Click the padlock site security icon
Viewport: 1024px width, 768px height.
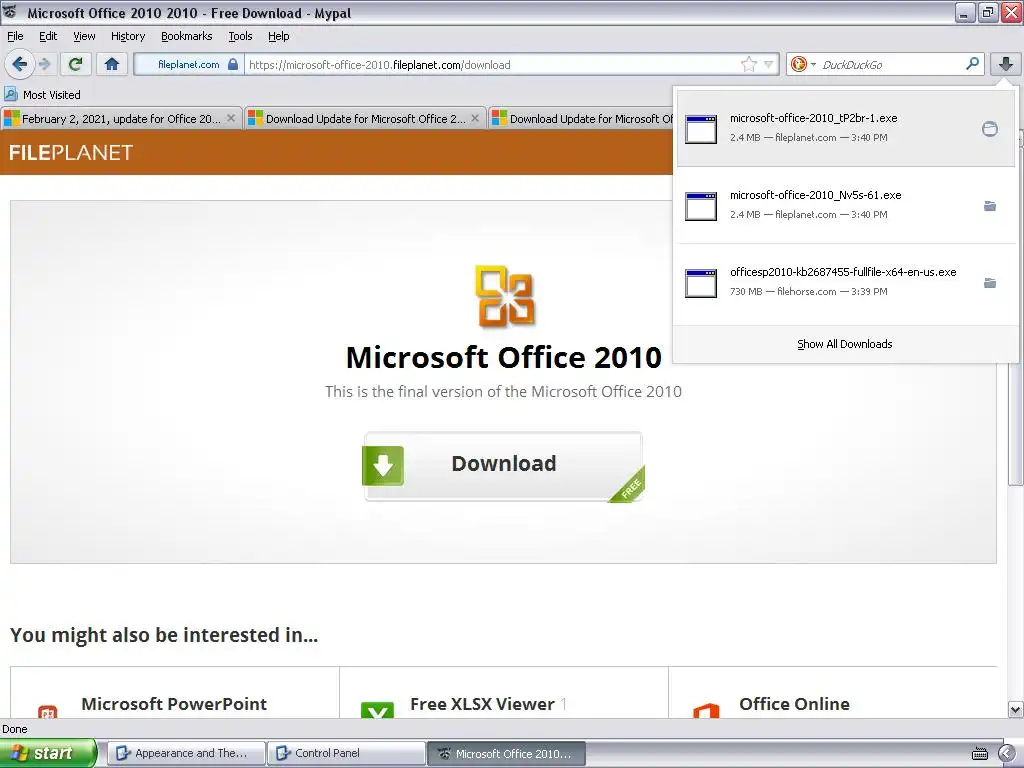click(232, 64)
